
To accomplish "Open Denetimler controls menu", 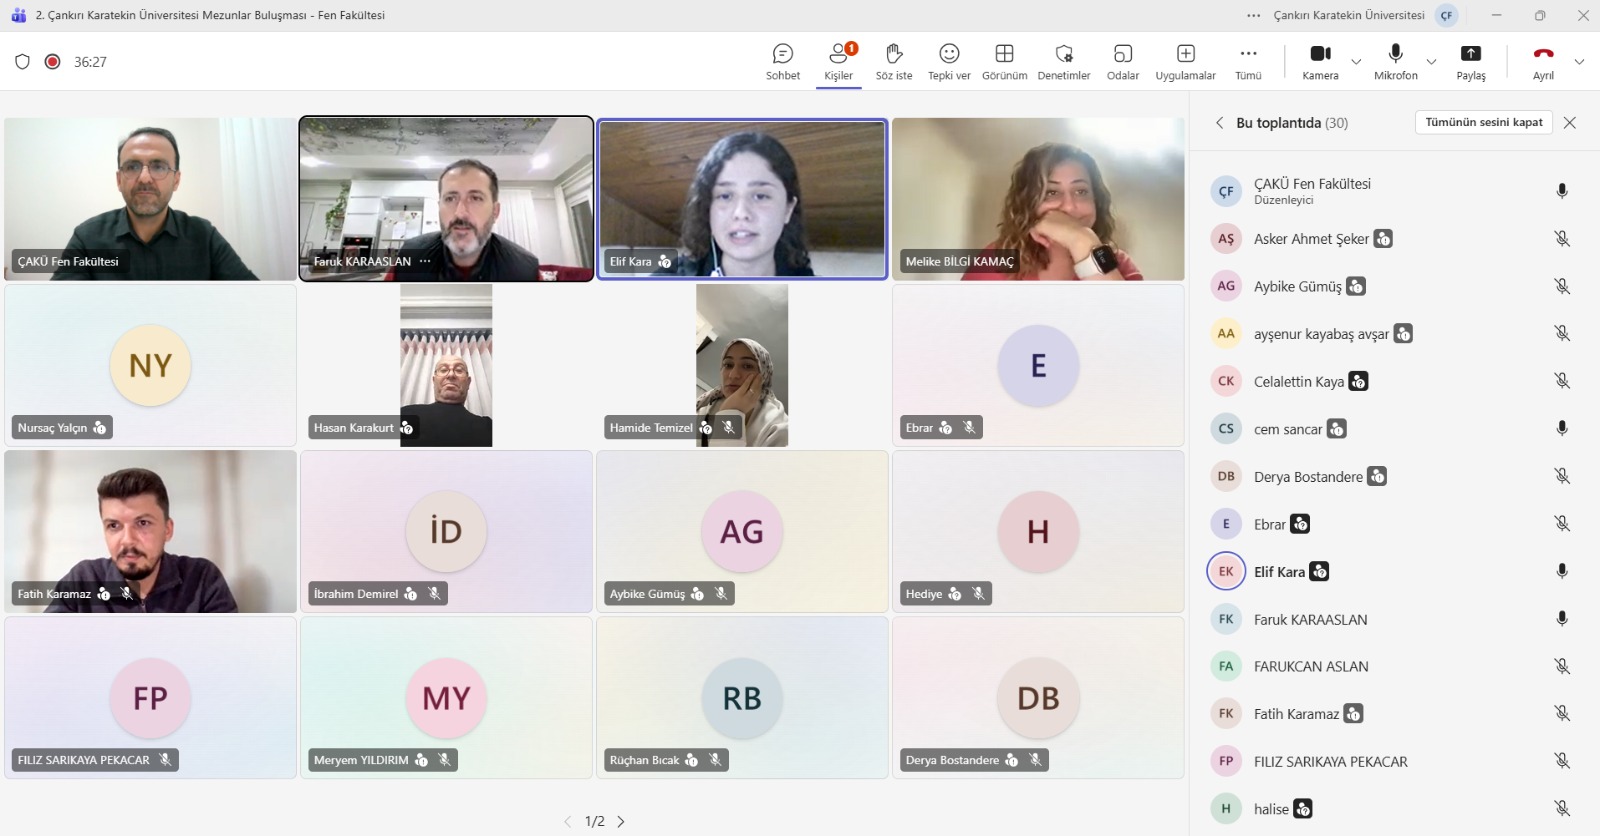I will [1064, 61].
